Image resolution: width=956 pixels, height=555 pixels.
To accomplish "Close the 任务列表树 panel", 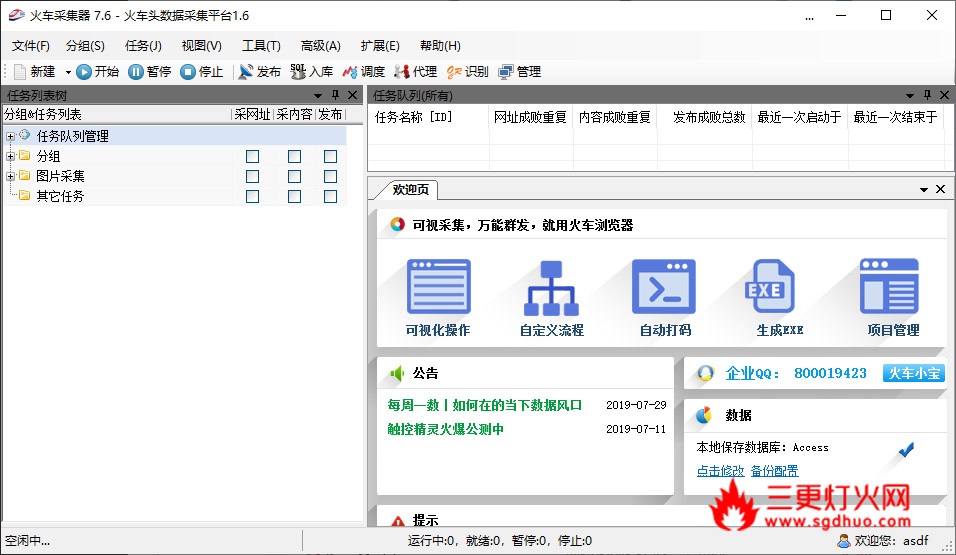I will click(x=352, y=95).
